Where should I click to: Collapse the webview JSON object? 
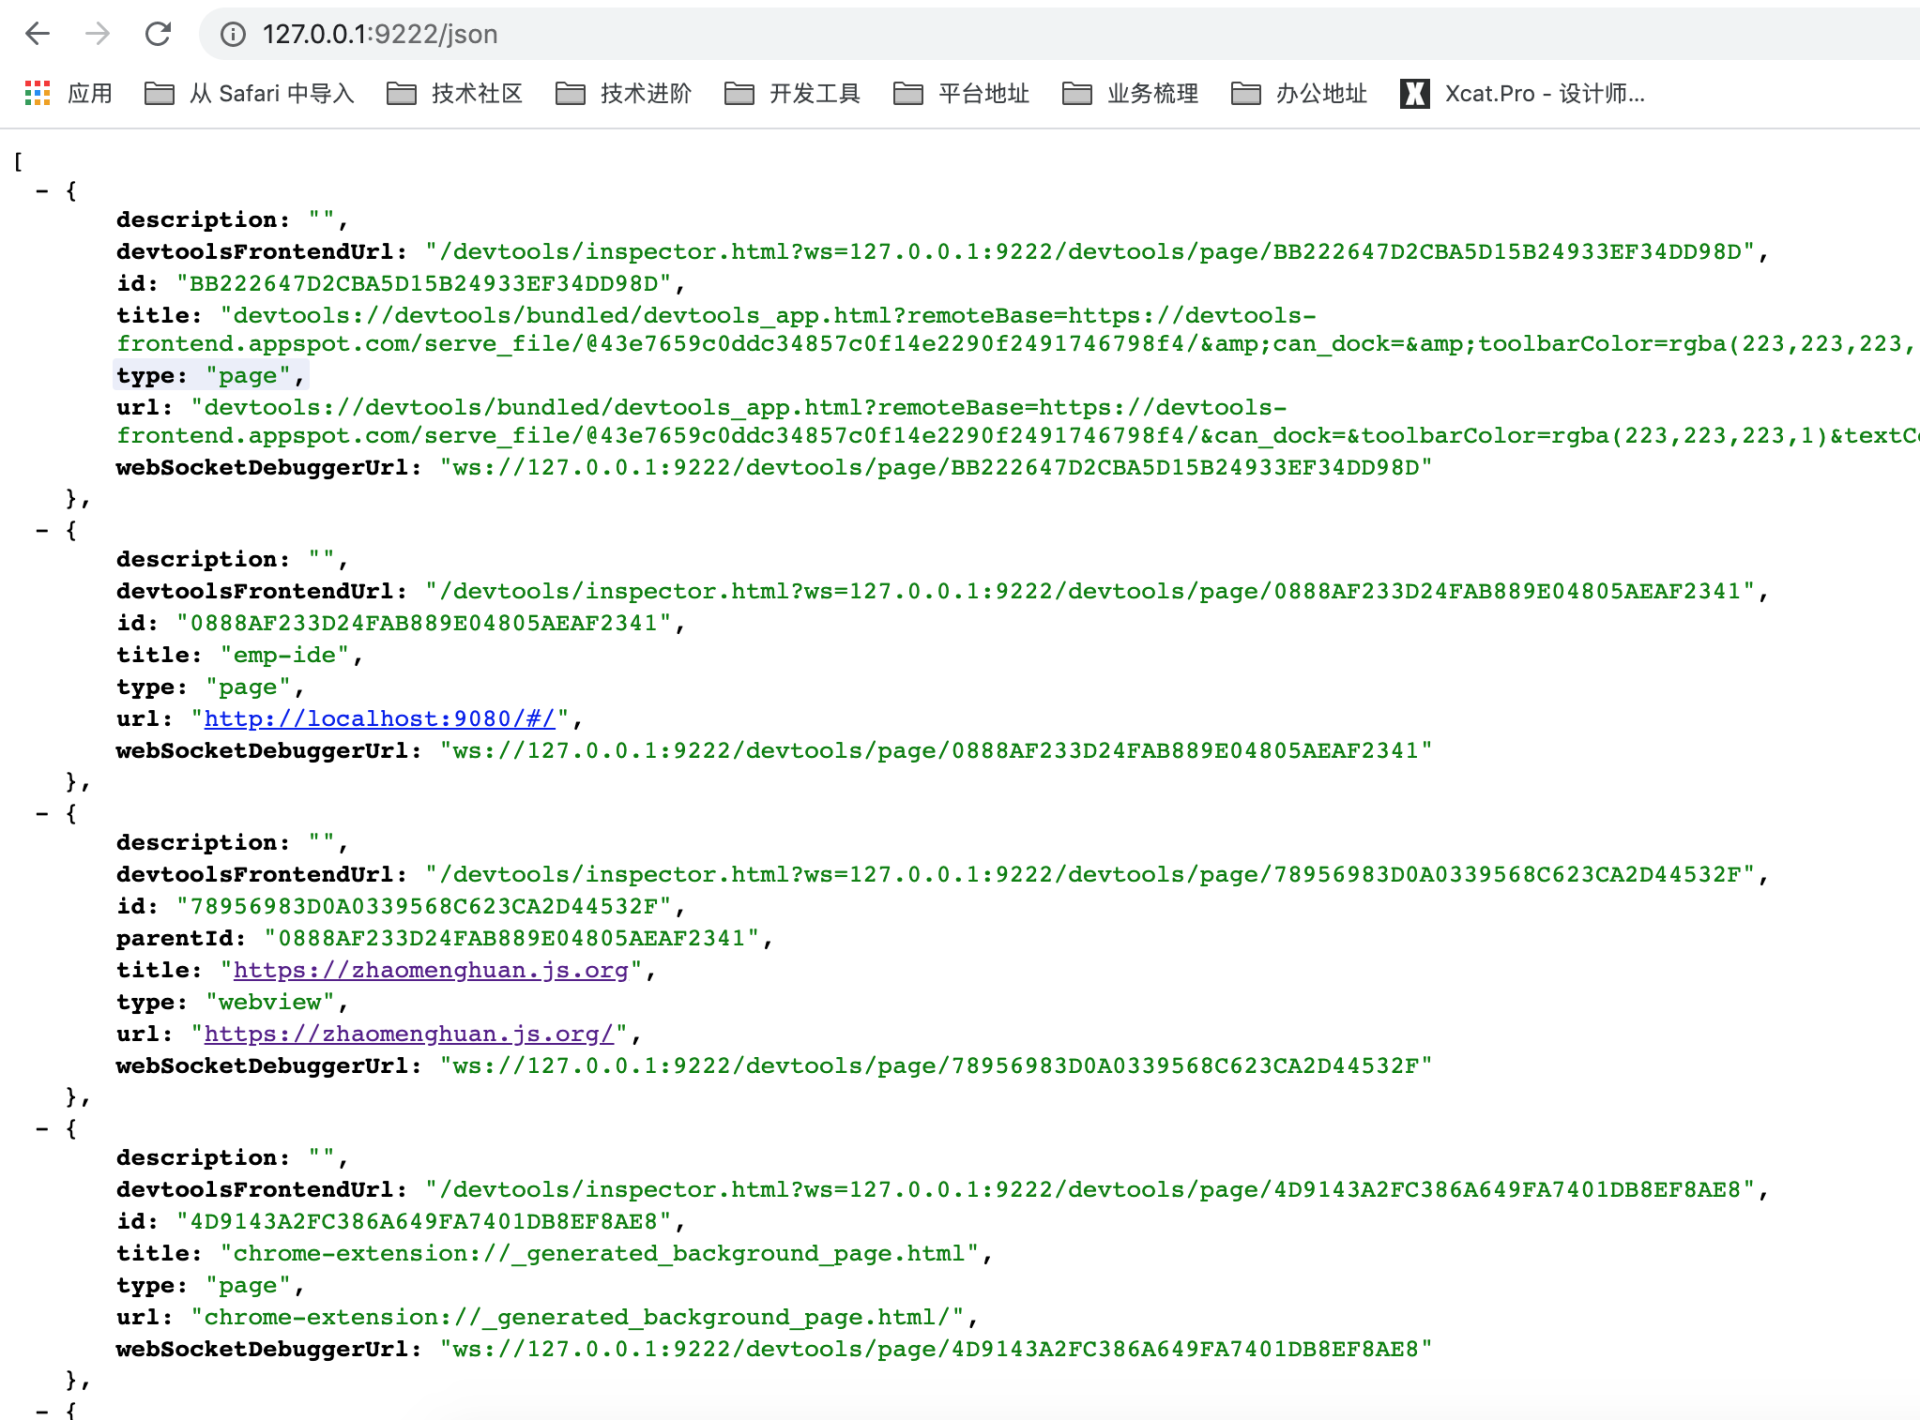(x=42, y=813)
